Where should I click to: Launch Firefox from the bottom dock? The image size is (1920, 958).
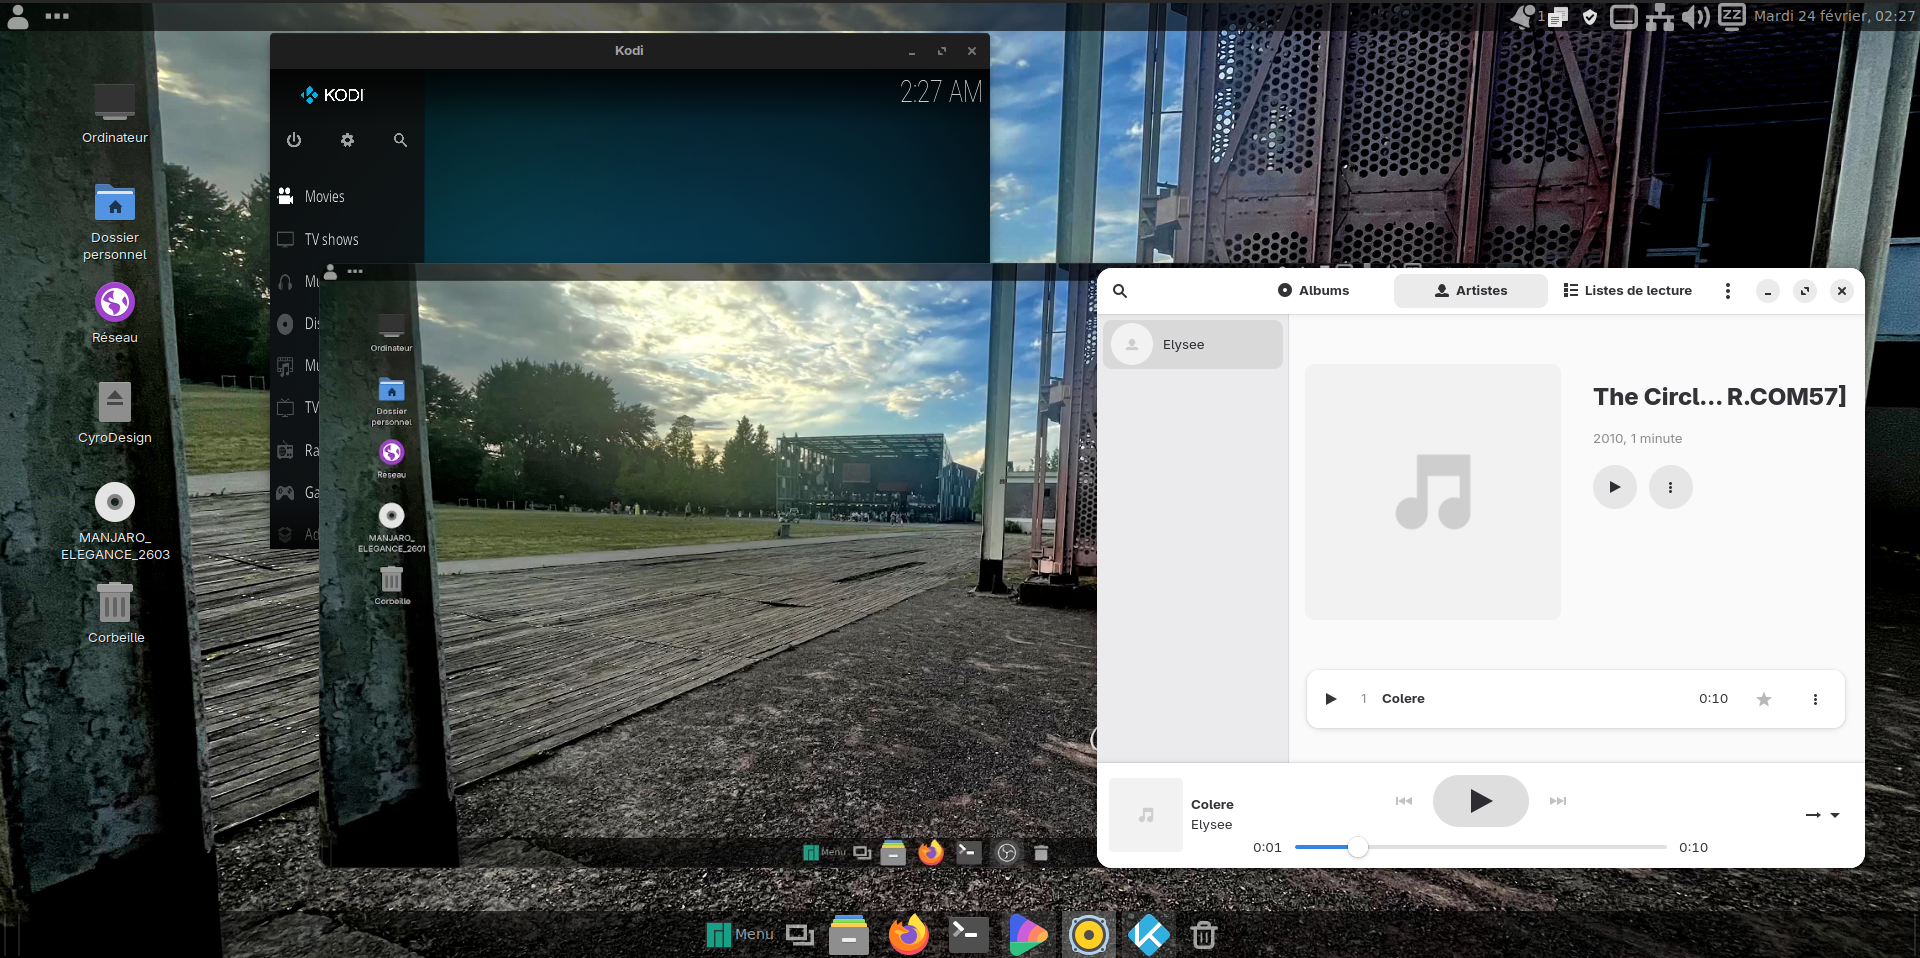[x=908, y=935]
